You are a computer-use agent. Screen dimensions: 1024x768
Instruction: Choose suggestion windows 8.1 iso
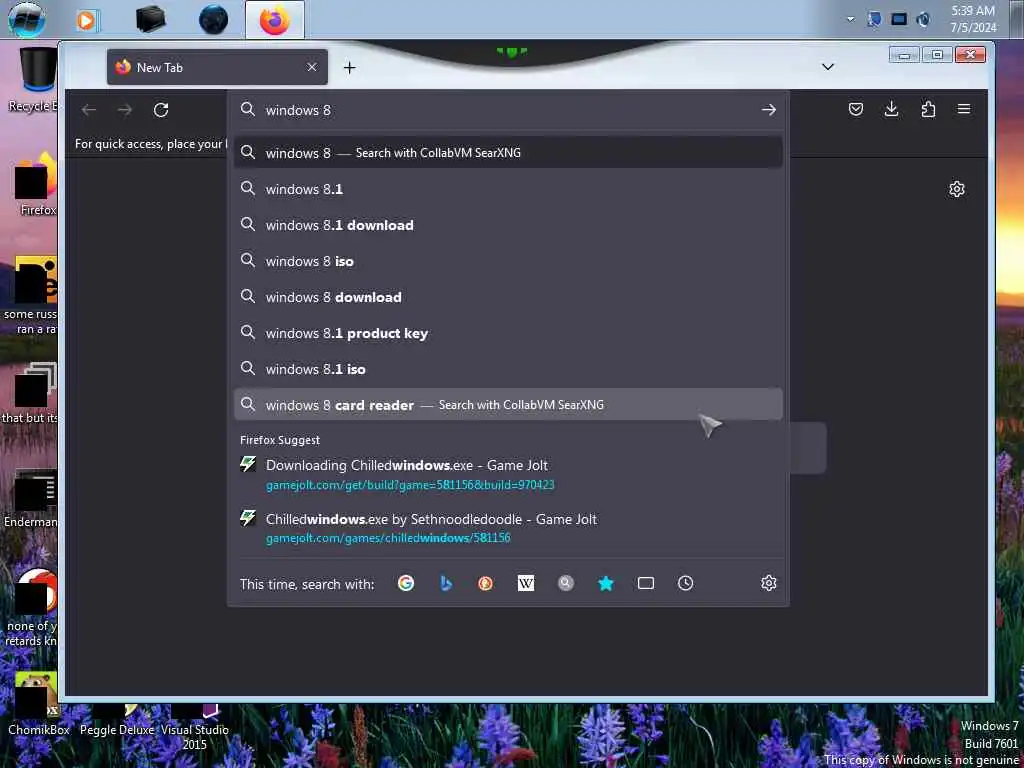pyautogui.click(x=508, y=369)
